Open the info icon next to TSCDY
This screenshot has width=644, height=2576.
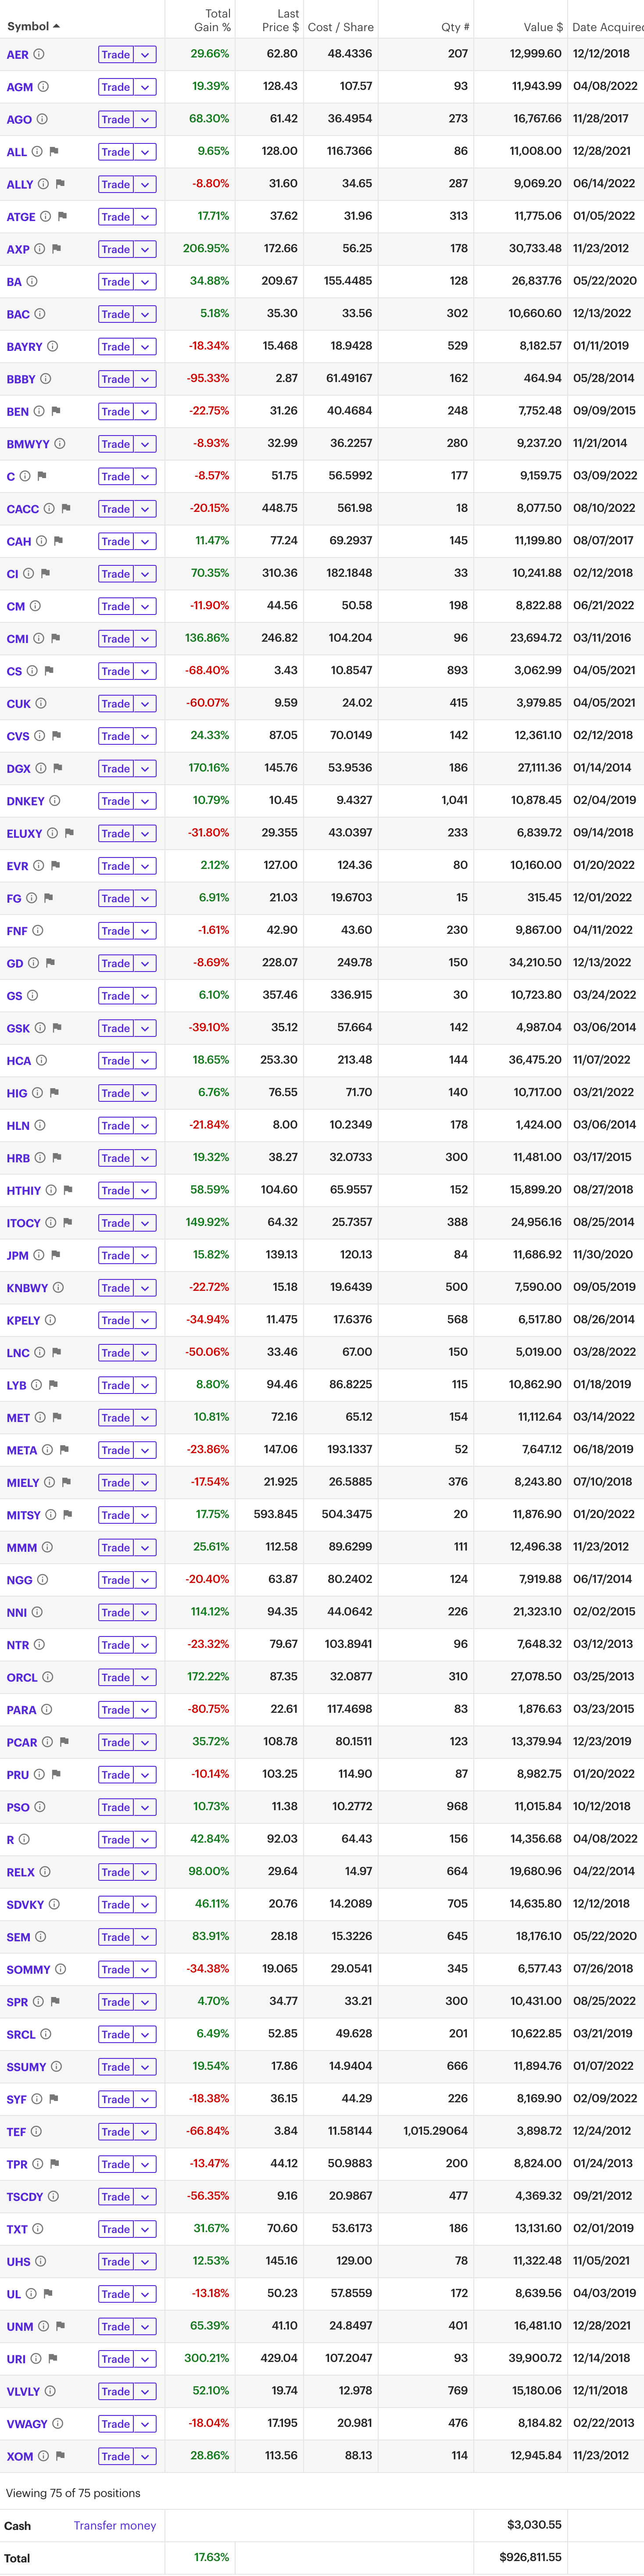click(x=53, y=2196)
